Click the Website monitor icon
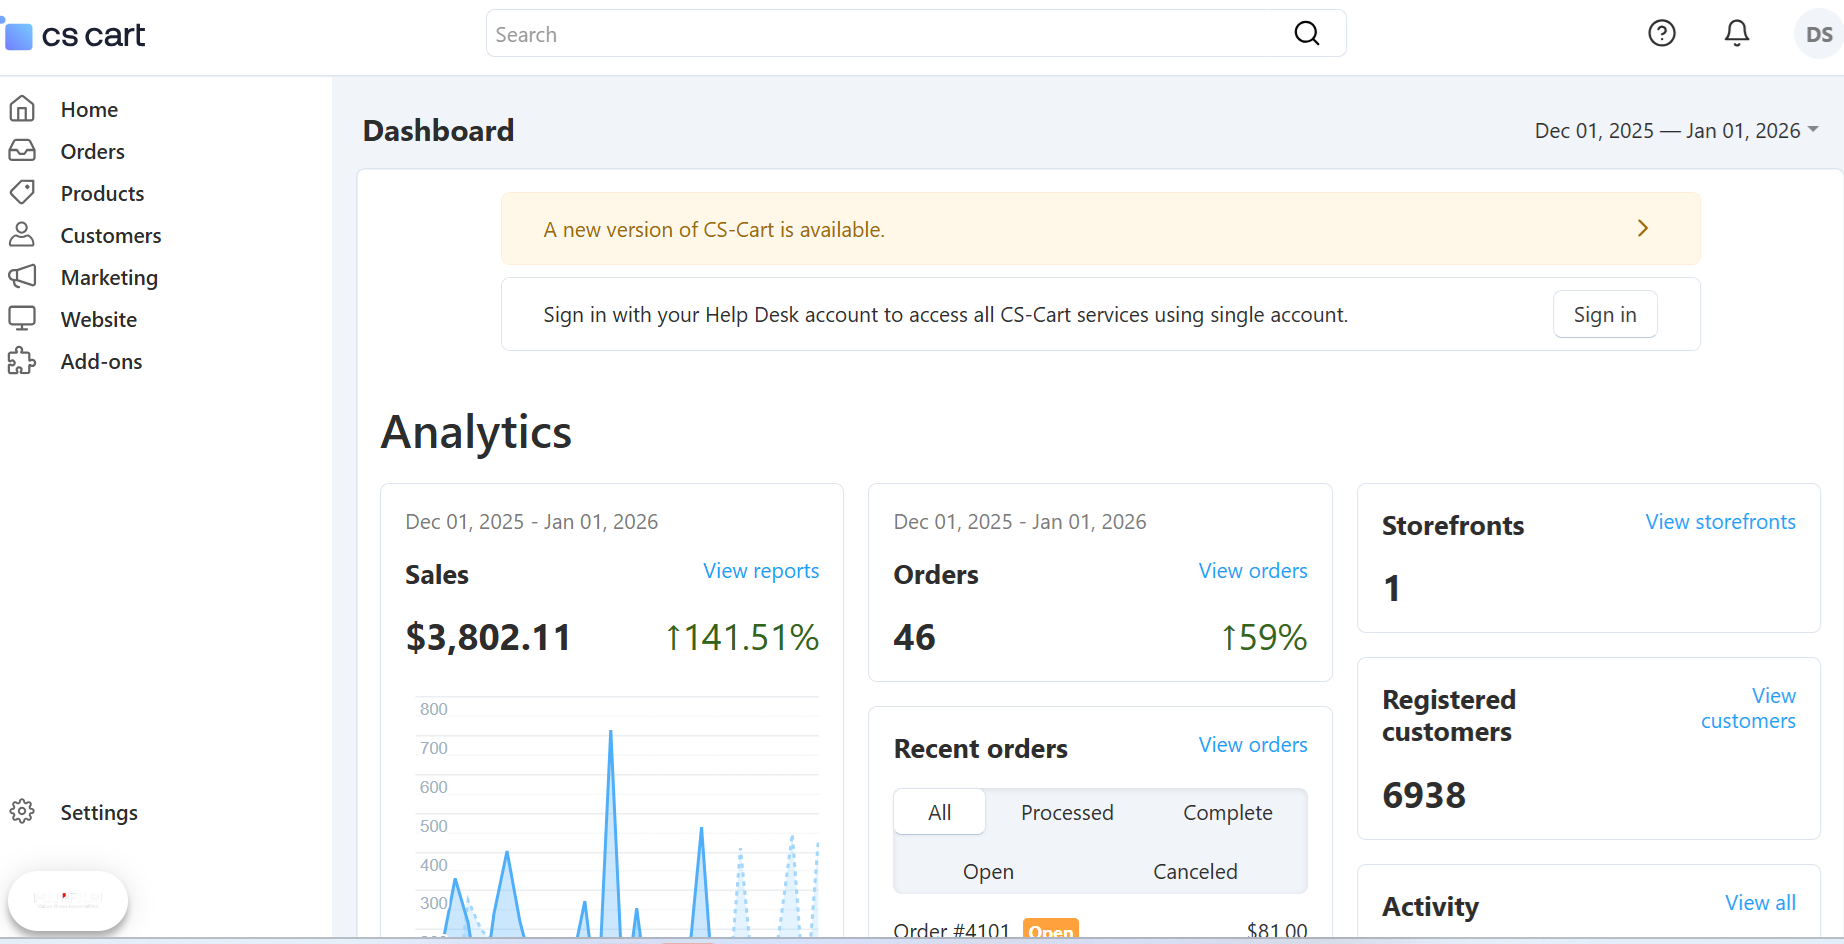Image resolution: width=1844 pixels, height=944 pixels. coord(22,319)
